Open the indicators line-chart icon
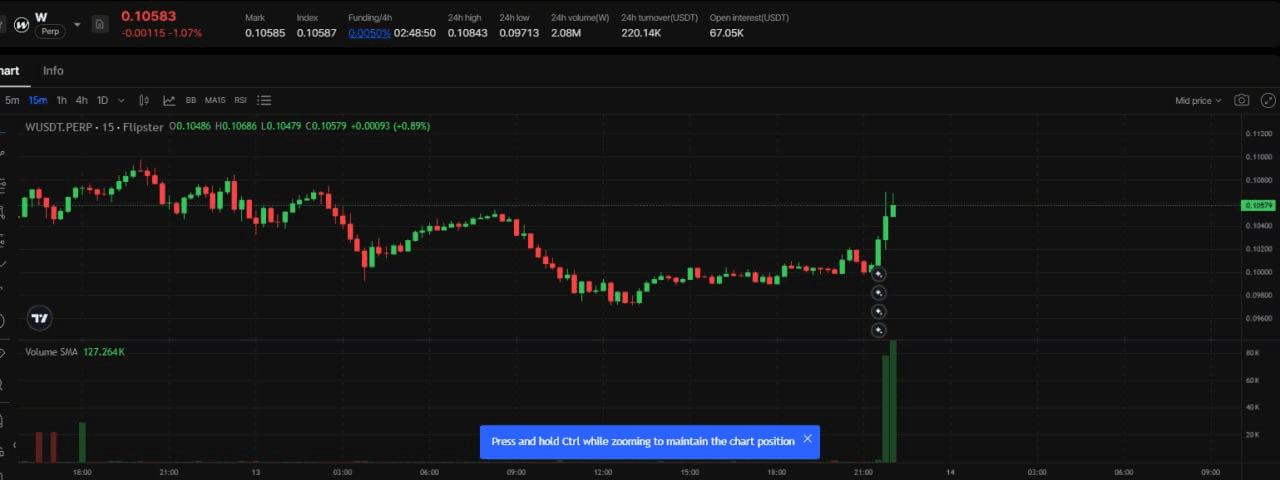Screen dimensions: 1280x480 click(169, 100)
